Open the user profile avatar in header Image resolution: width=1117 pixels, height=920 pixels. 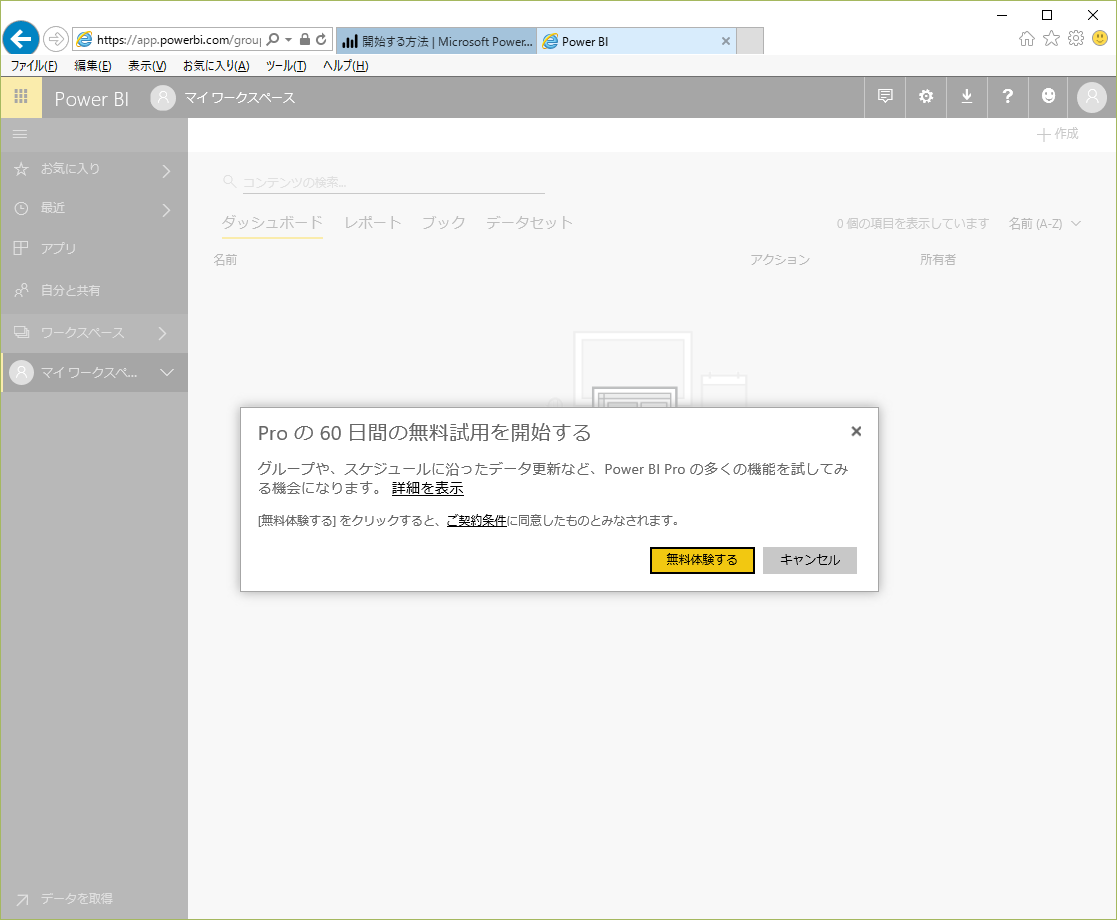click(x=1091, y=97)
